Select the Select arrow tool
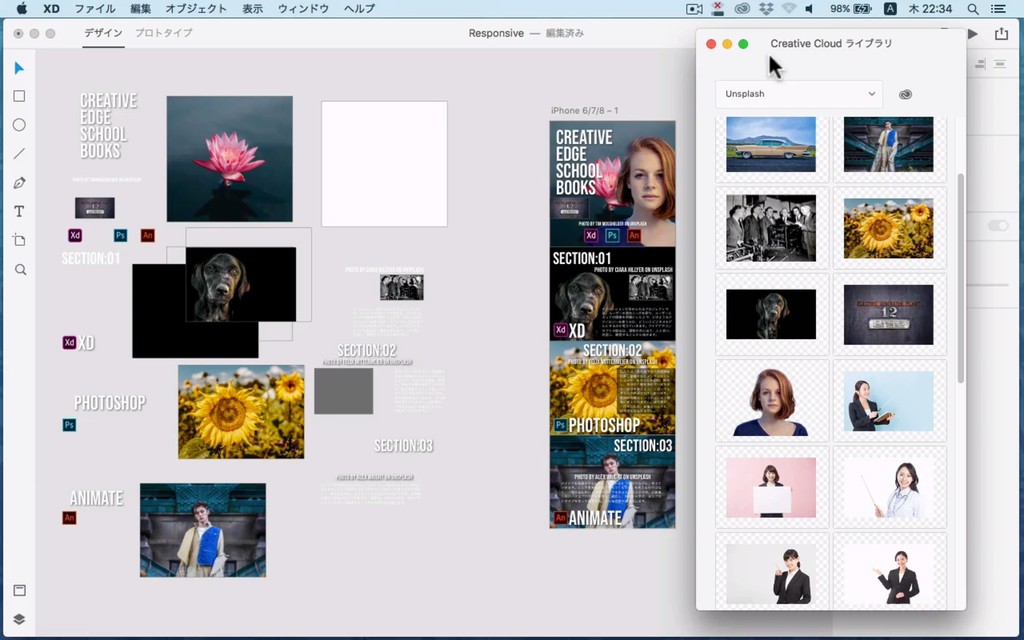Image resolution: width=1024 pixels, height=640 pixels. pyautogui.click(x=20, y=68)
